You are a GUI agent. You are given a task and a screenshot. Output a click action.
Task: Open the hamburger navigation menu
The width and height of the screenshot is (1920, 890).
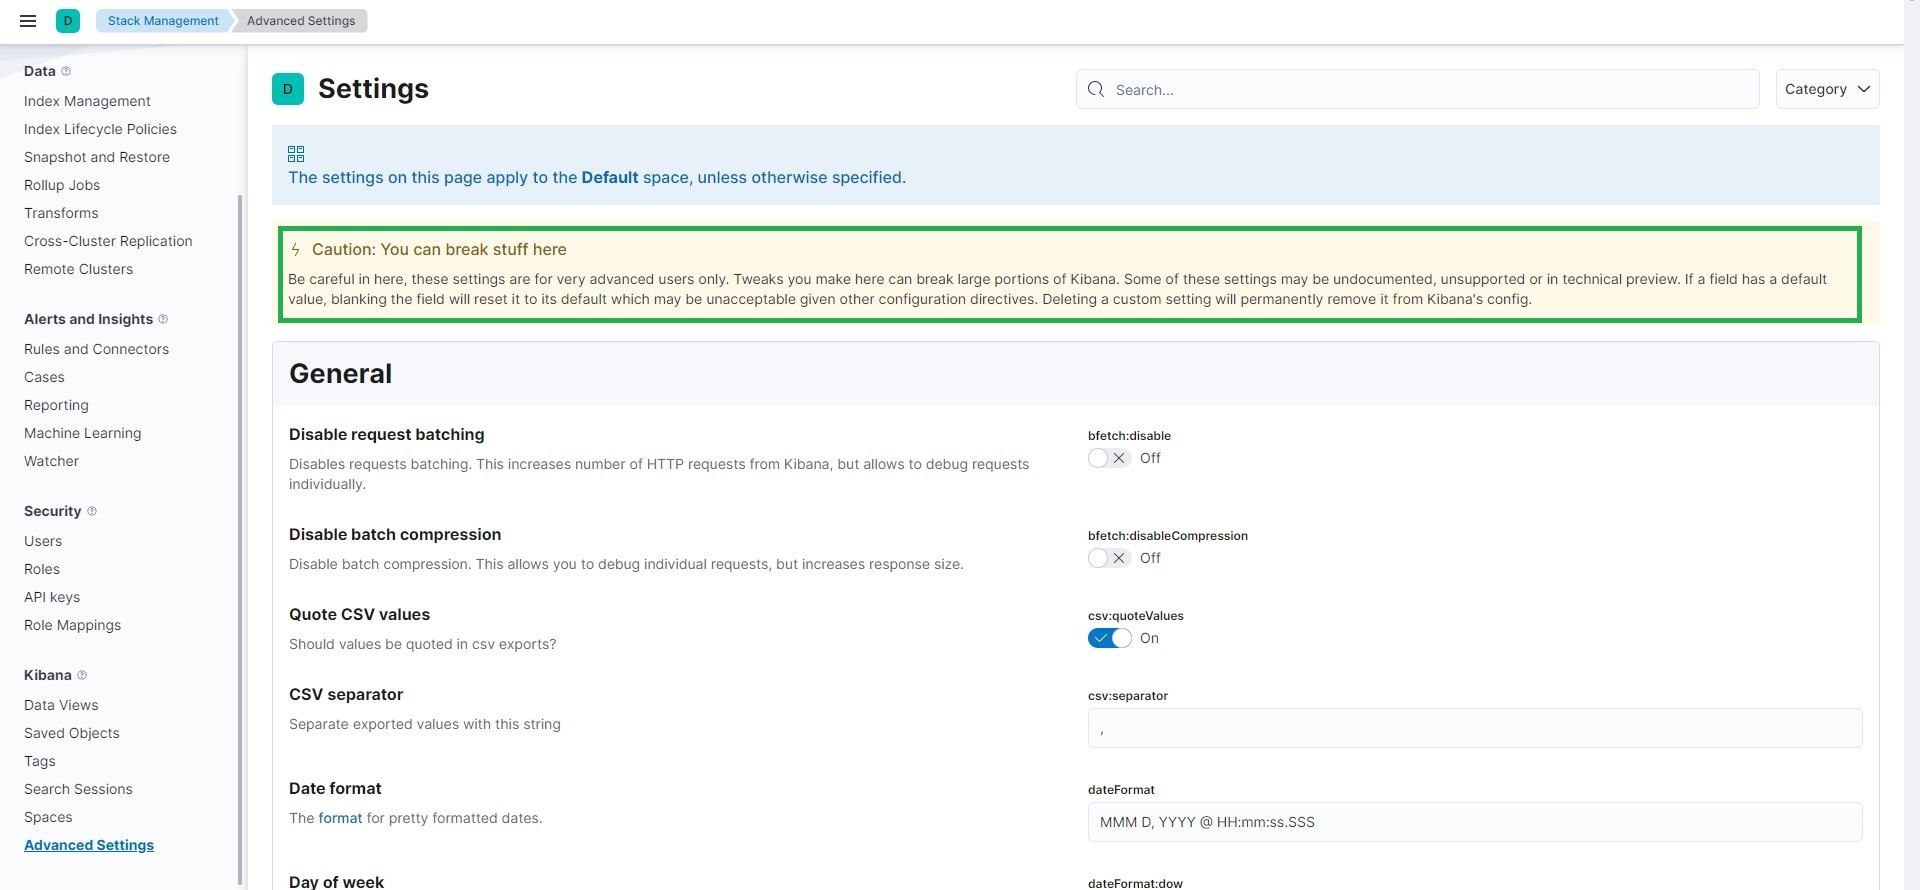pyautogui.click(x=28, y=21)
